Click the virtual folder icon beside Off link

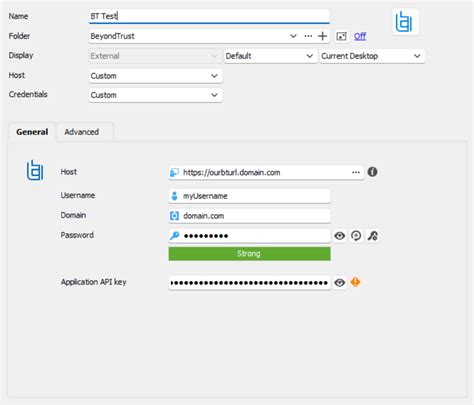pos(342,36)
